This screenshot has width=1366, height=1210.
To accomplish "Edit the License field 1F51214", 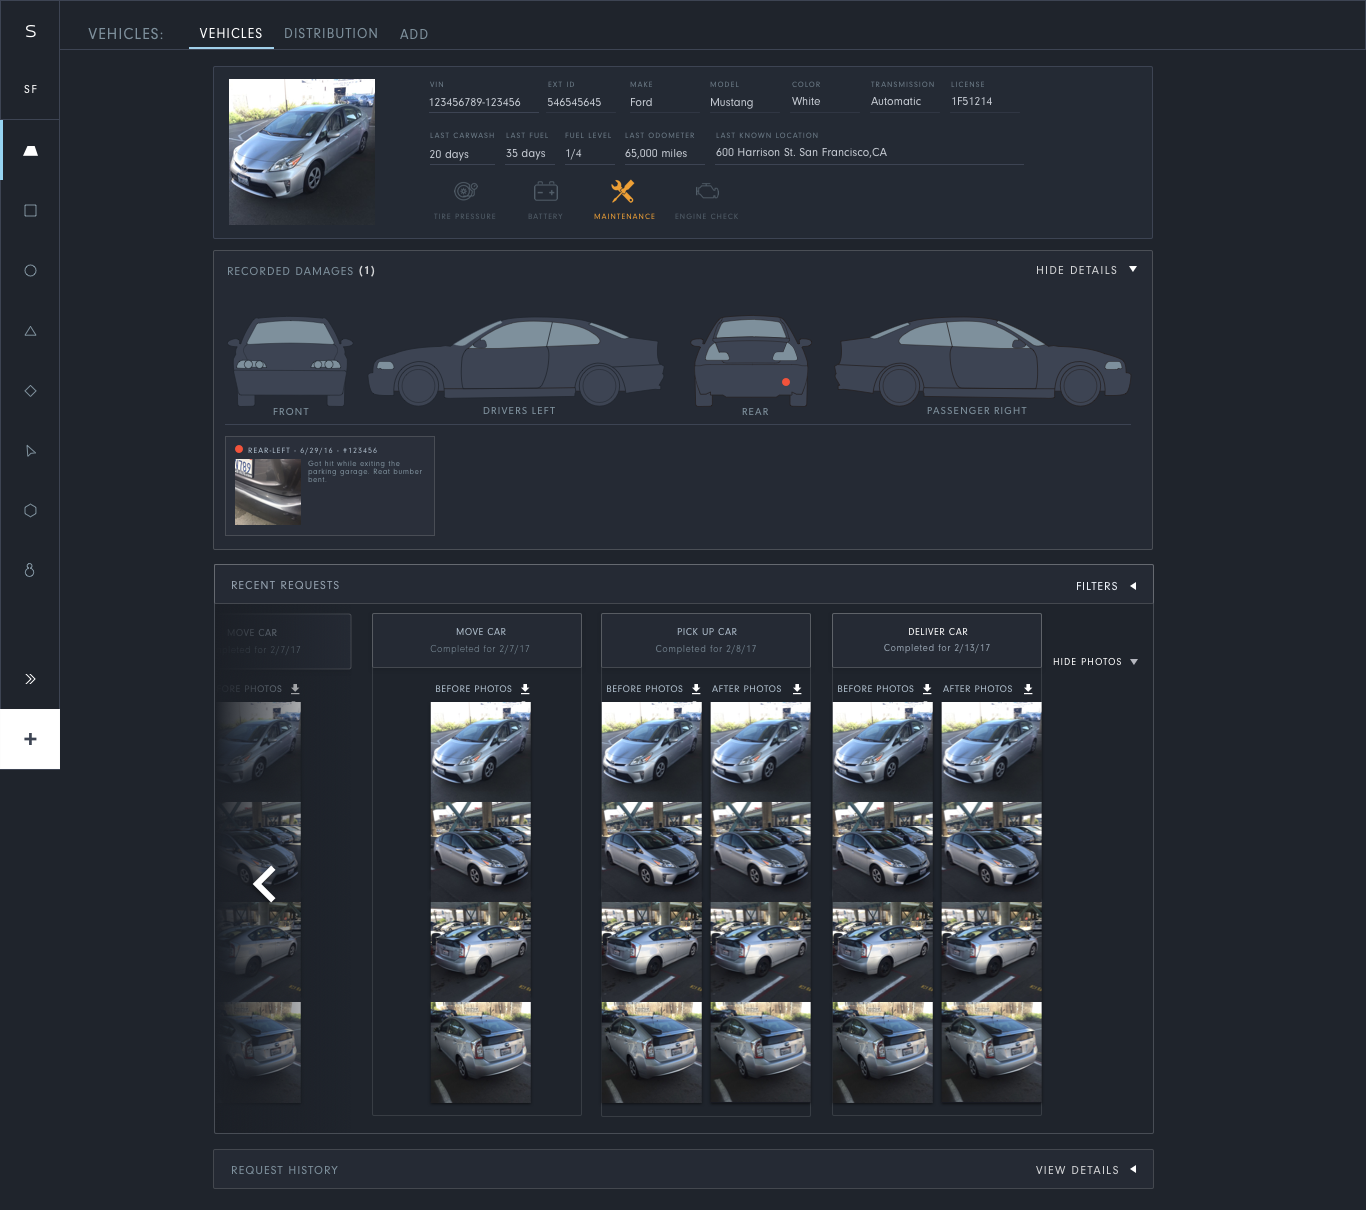I will pos(985,102).
